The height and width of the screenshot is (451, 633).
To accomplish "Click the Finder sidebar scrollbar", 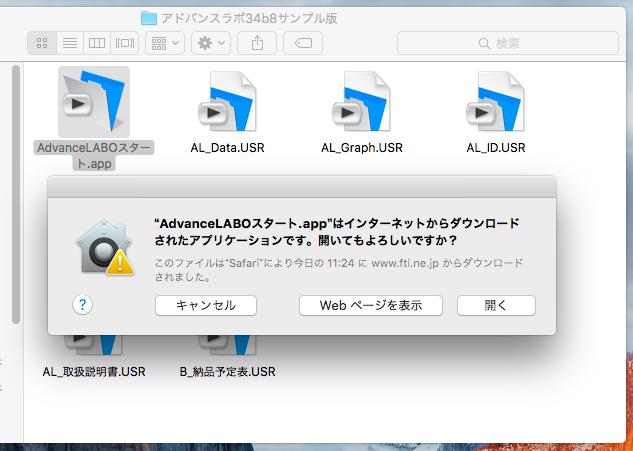I will click(x=16, y=194).
